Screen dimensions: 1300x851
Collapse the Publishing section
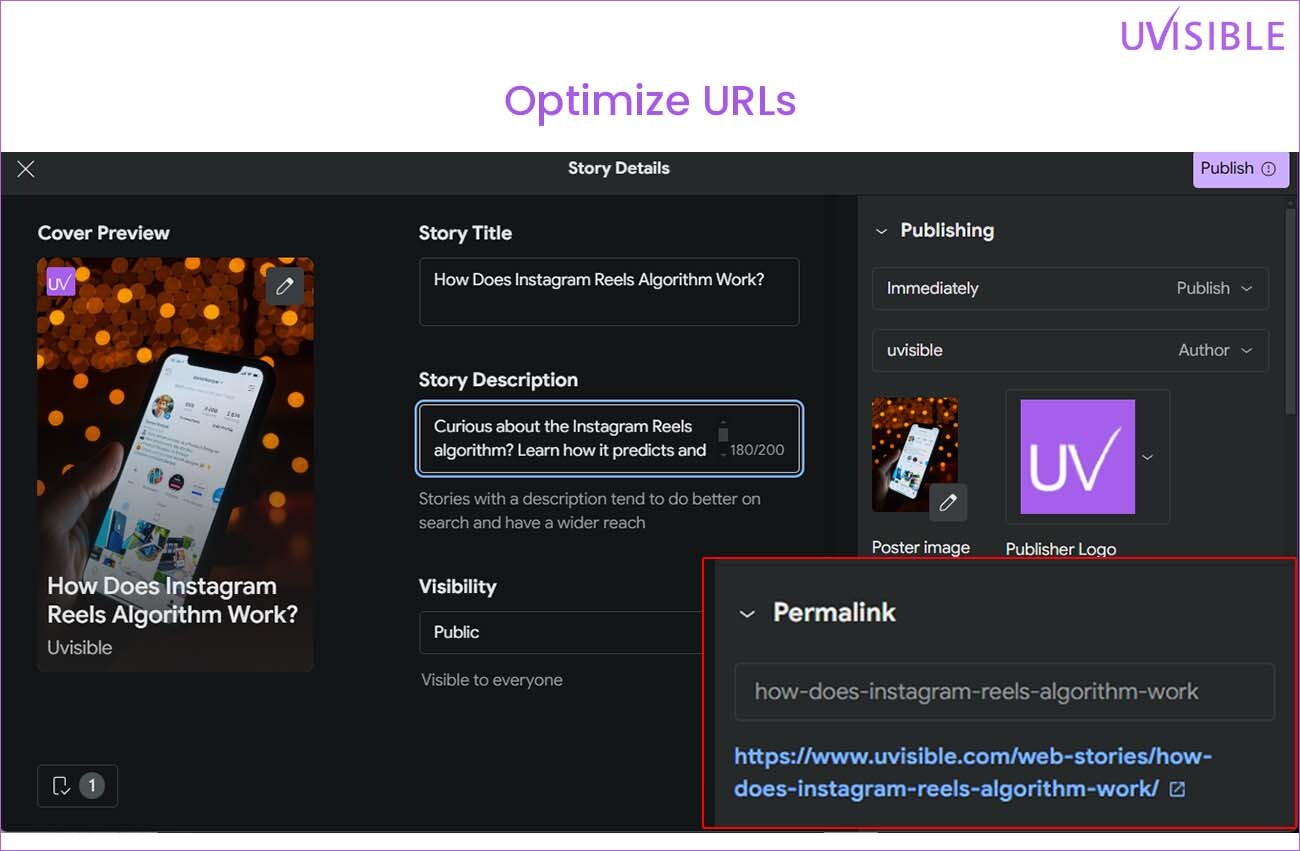pos(881,231)
